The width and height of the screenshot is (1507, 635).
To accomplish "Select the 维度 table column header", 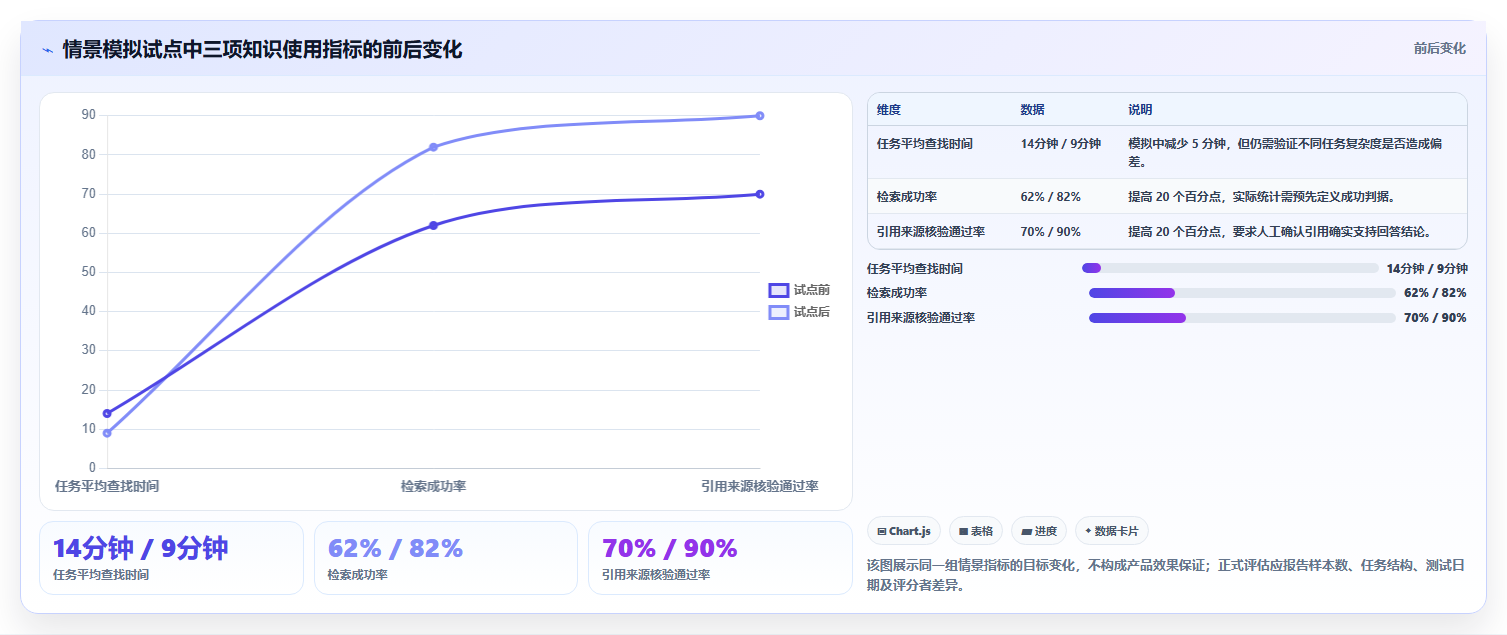I will click(889, 110).
